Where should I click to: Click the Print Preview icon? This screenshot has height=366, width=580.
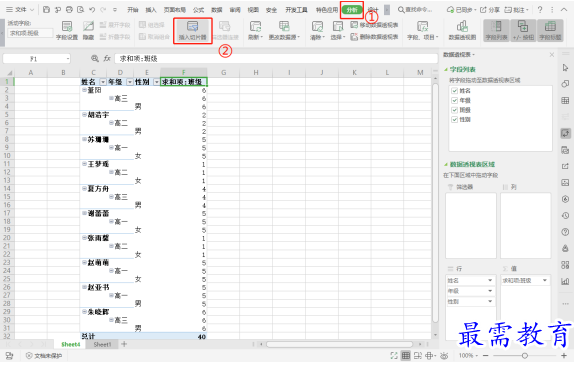pos(80,10)
